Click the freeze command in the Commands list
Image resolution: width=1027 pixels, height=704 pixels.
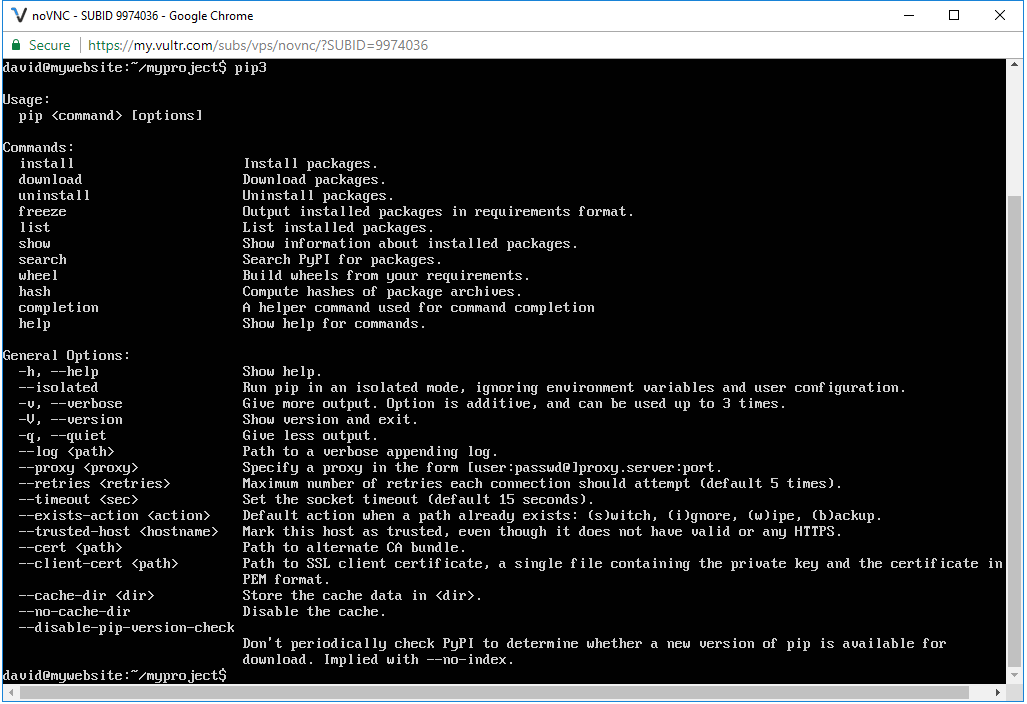42,211
